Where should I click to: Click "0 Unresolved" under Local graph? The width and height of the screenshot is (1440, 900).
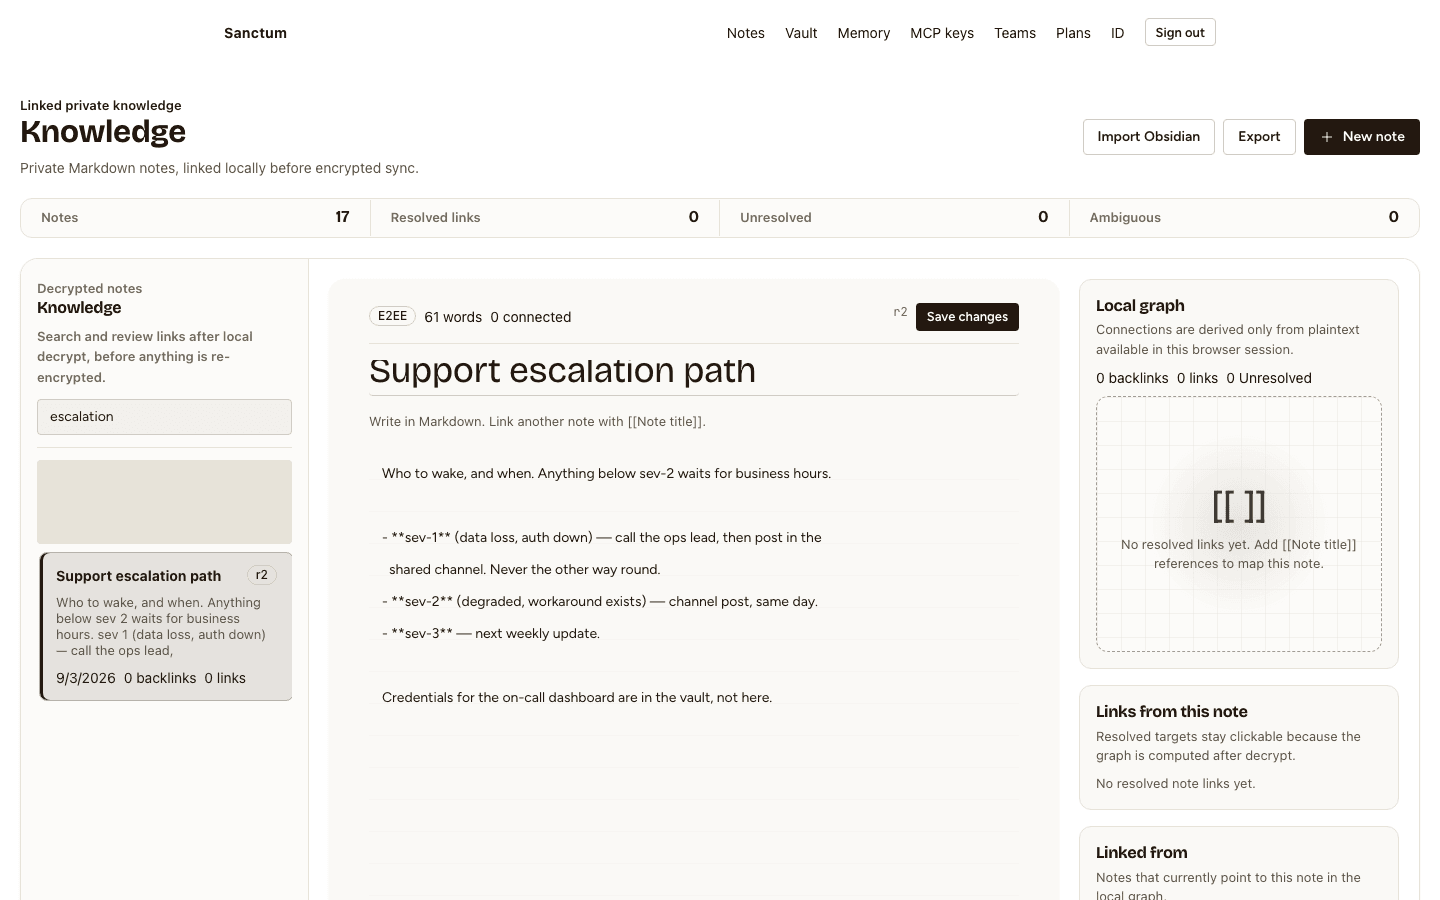point(1269,378)
